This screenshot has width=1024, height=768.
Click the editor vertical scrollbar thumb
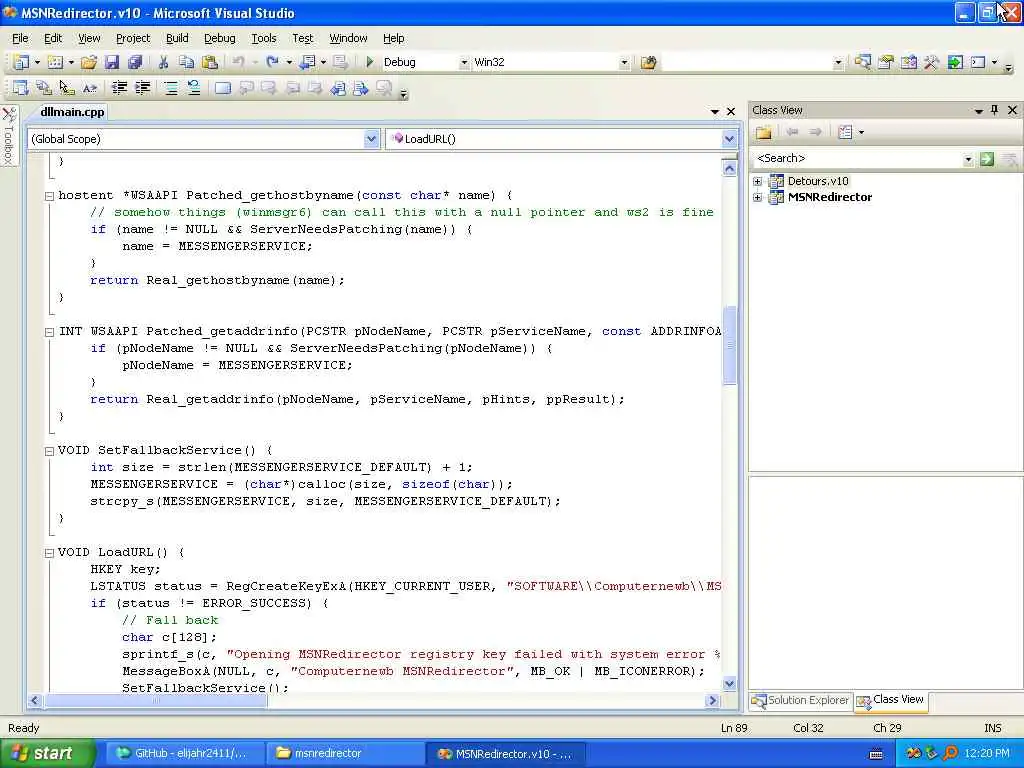point(729,346)
